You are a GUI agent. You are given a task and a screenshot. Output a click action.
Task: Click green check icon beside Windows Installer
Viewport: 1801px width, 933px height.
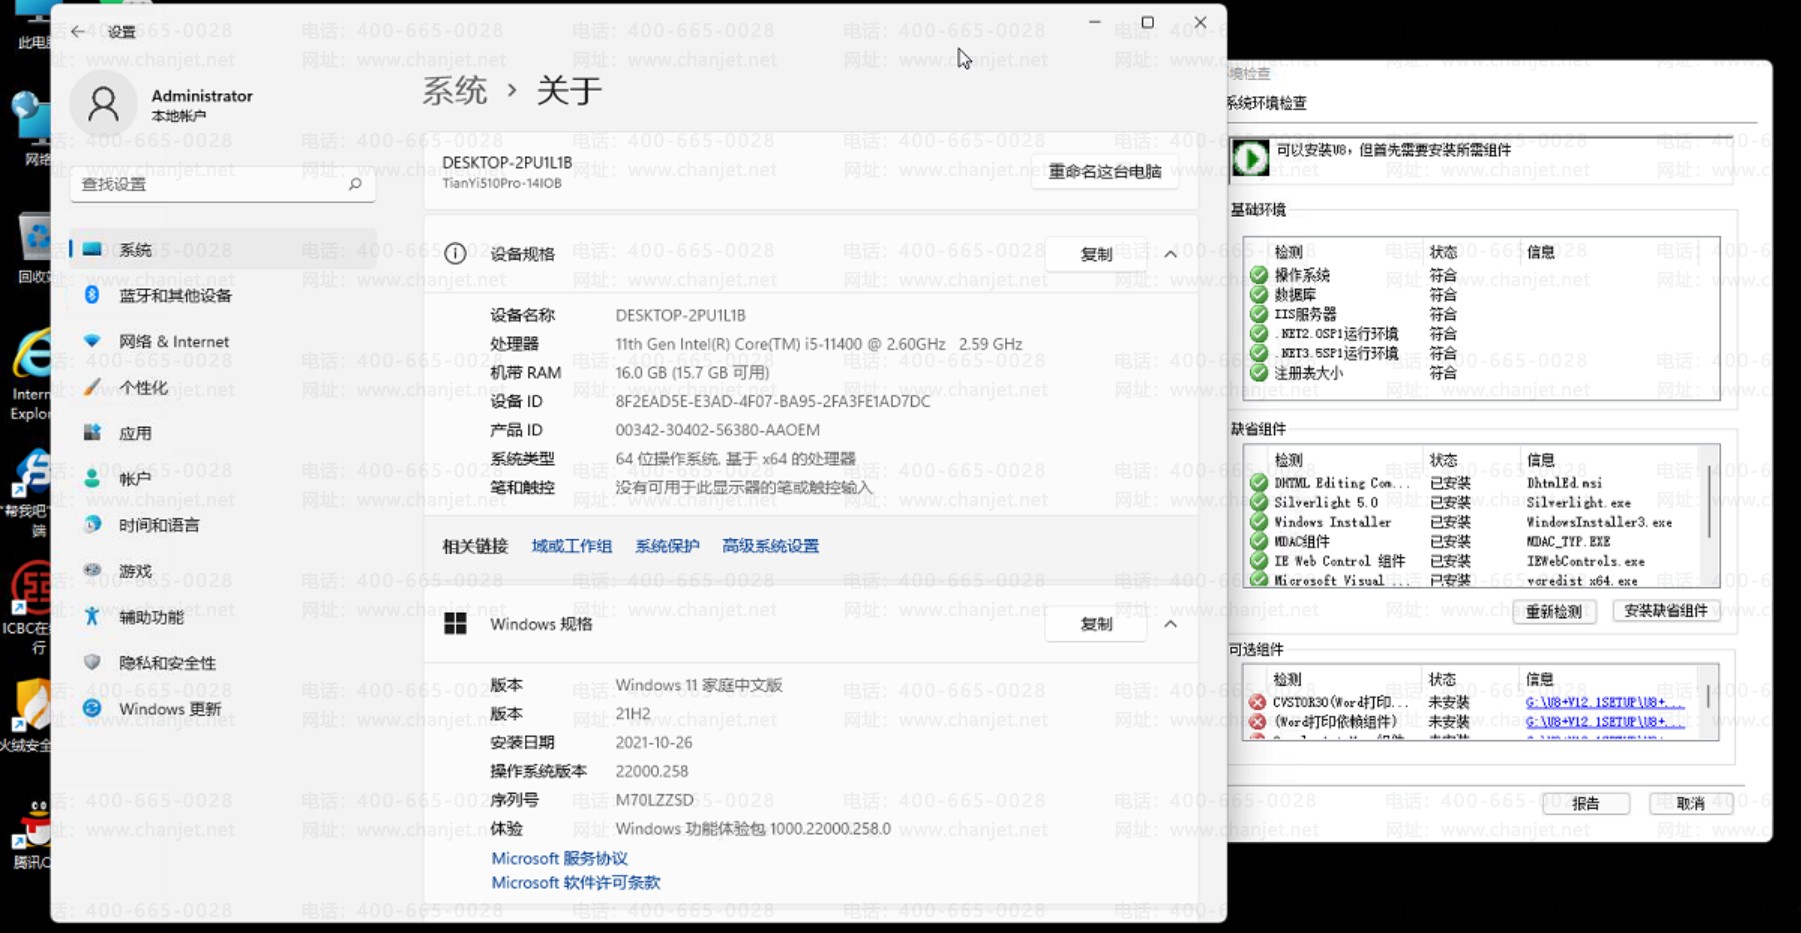[1259, 522]
